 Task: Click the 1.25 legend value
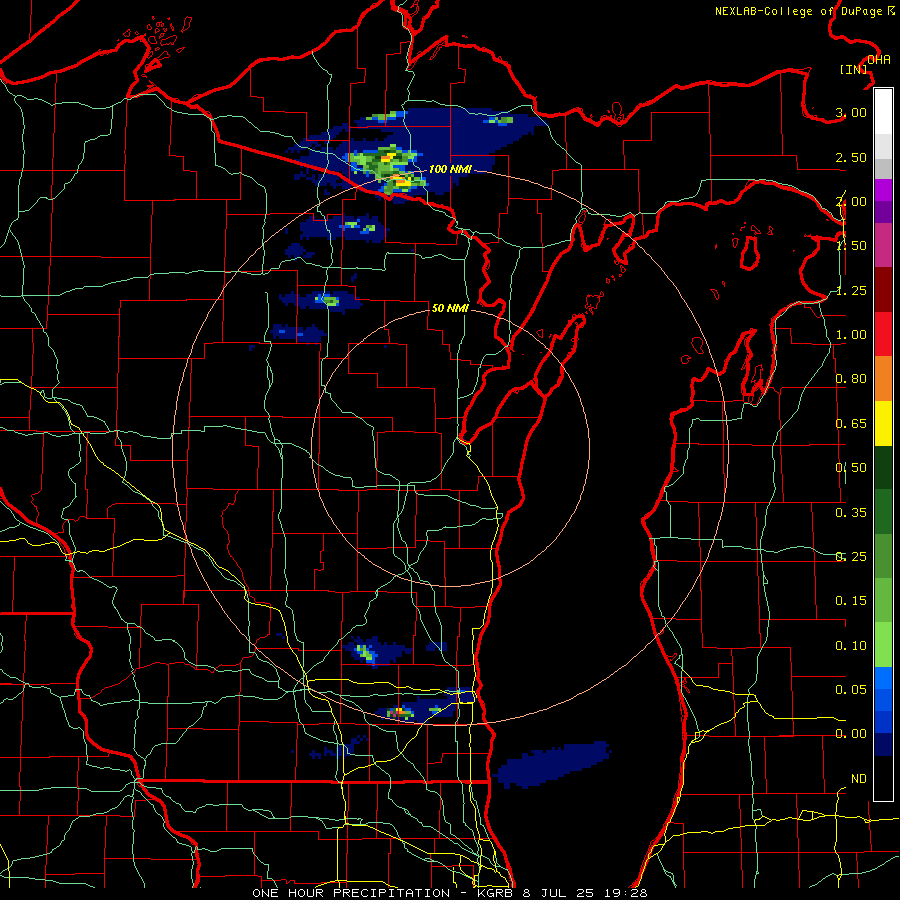(851, 290)
